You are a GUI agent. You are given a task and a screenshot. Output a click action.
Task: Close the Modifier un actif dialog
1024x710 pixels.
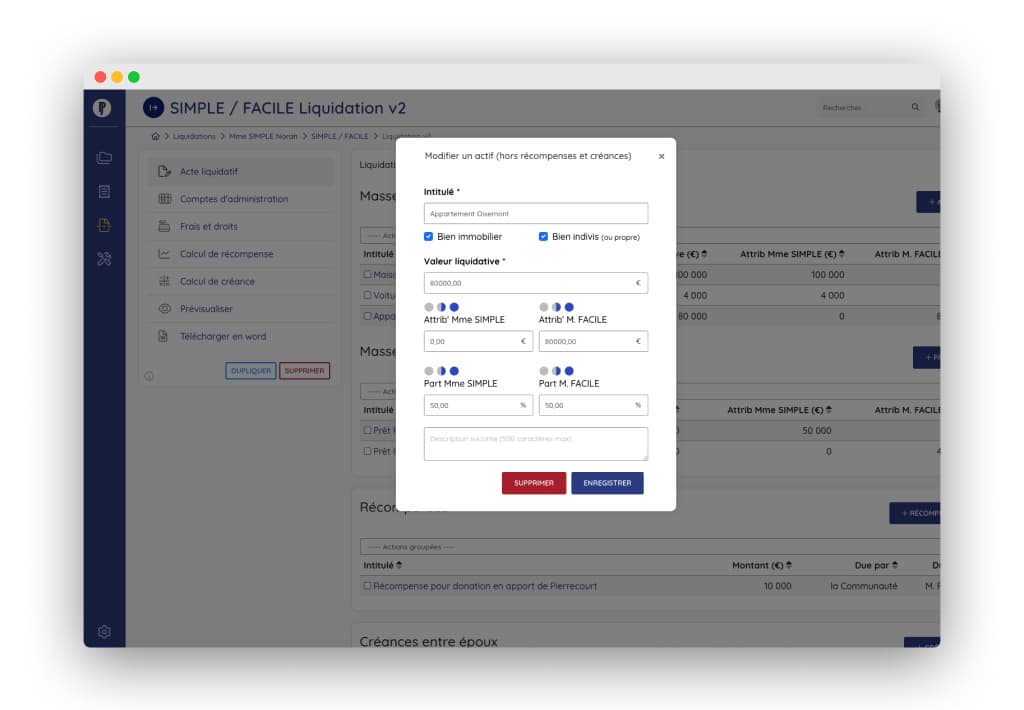pyautogui.click(x=661, y=156)
